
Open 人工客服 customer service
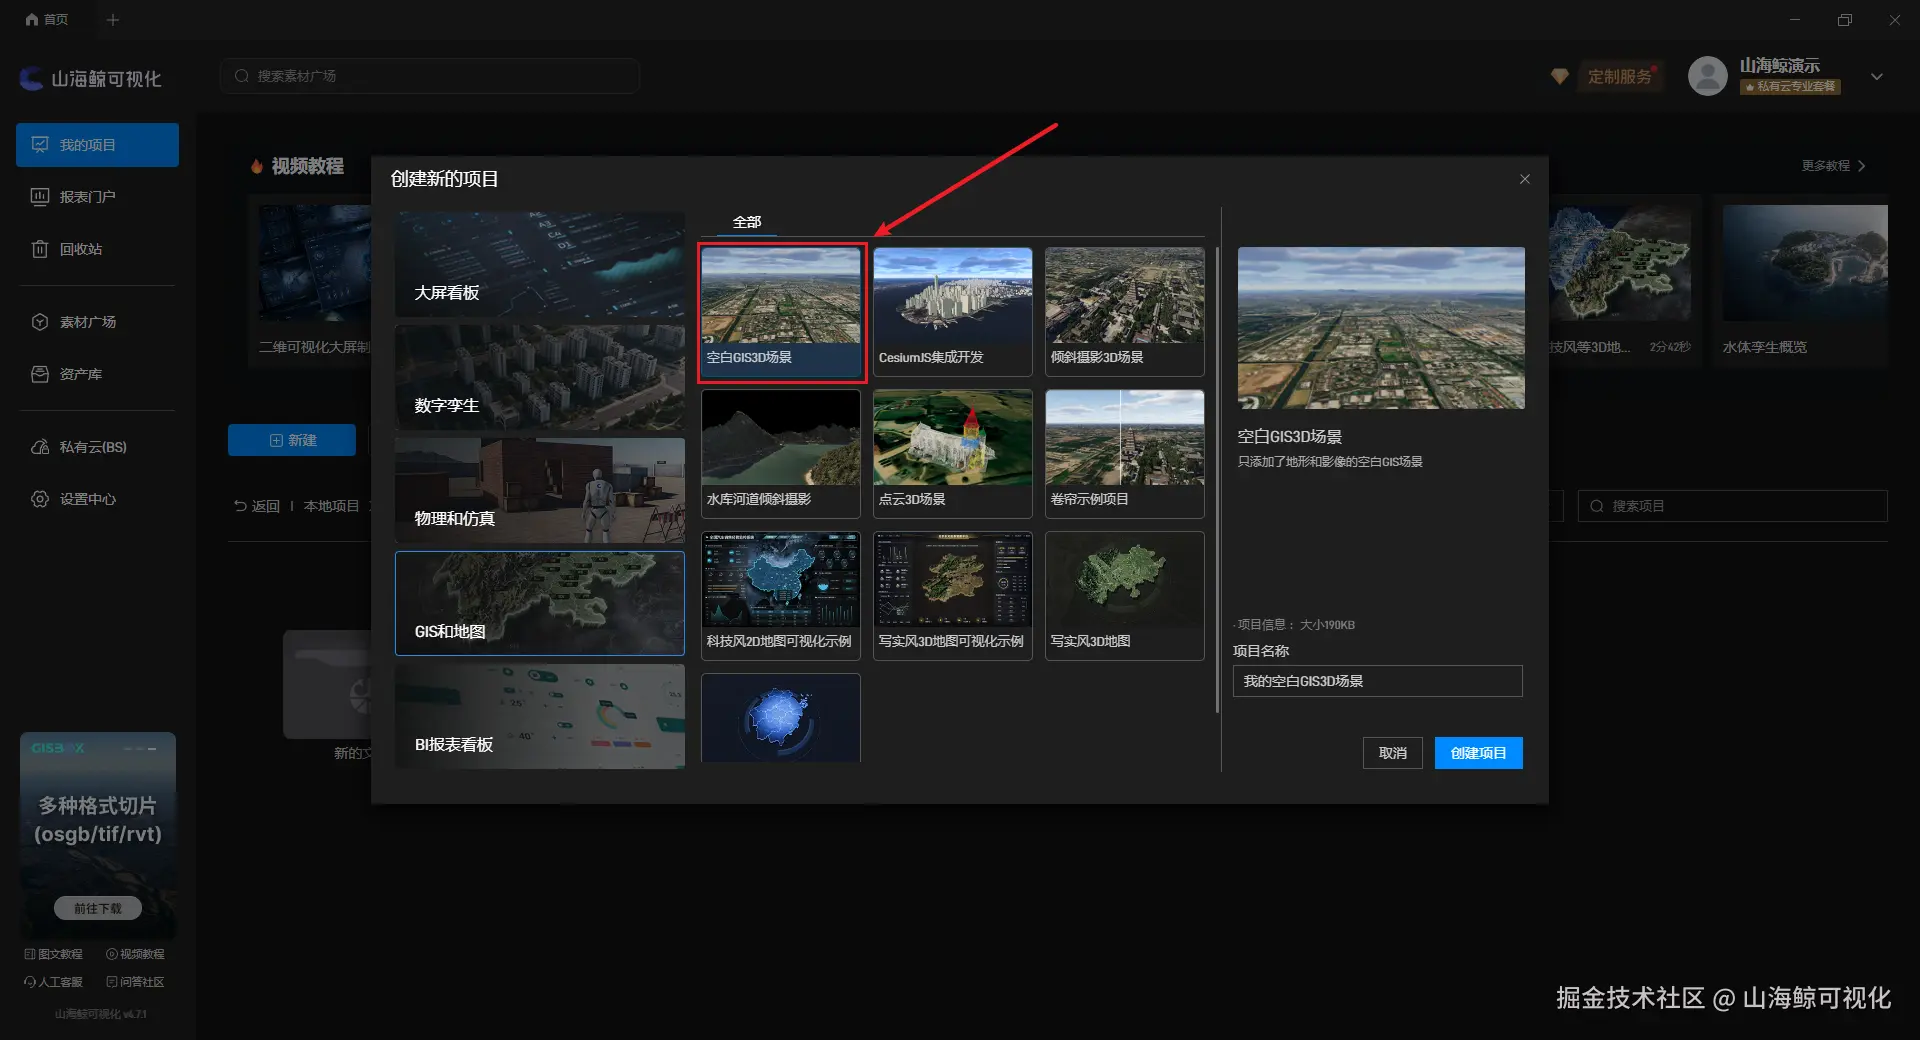[x=54, y=982]
